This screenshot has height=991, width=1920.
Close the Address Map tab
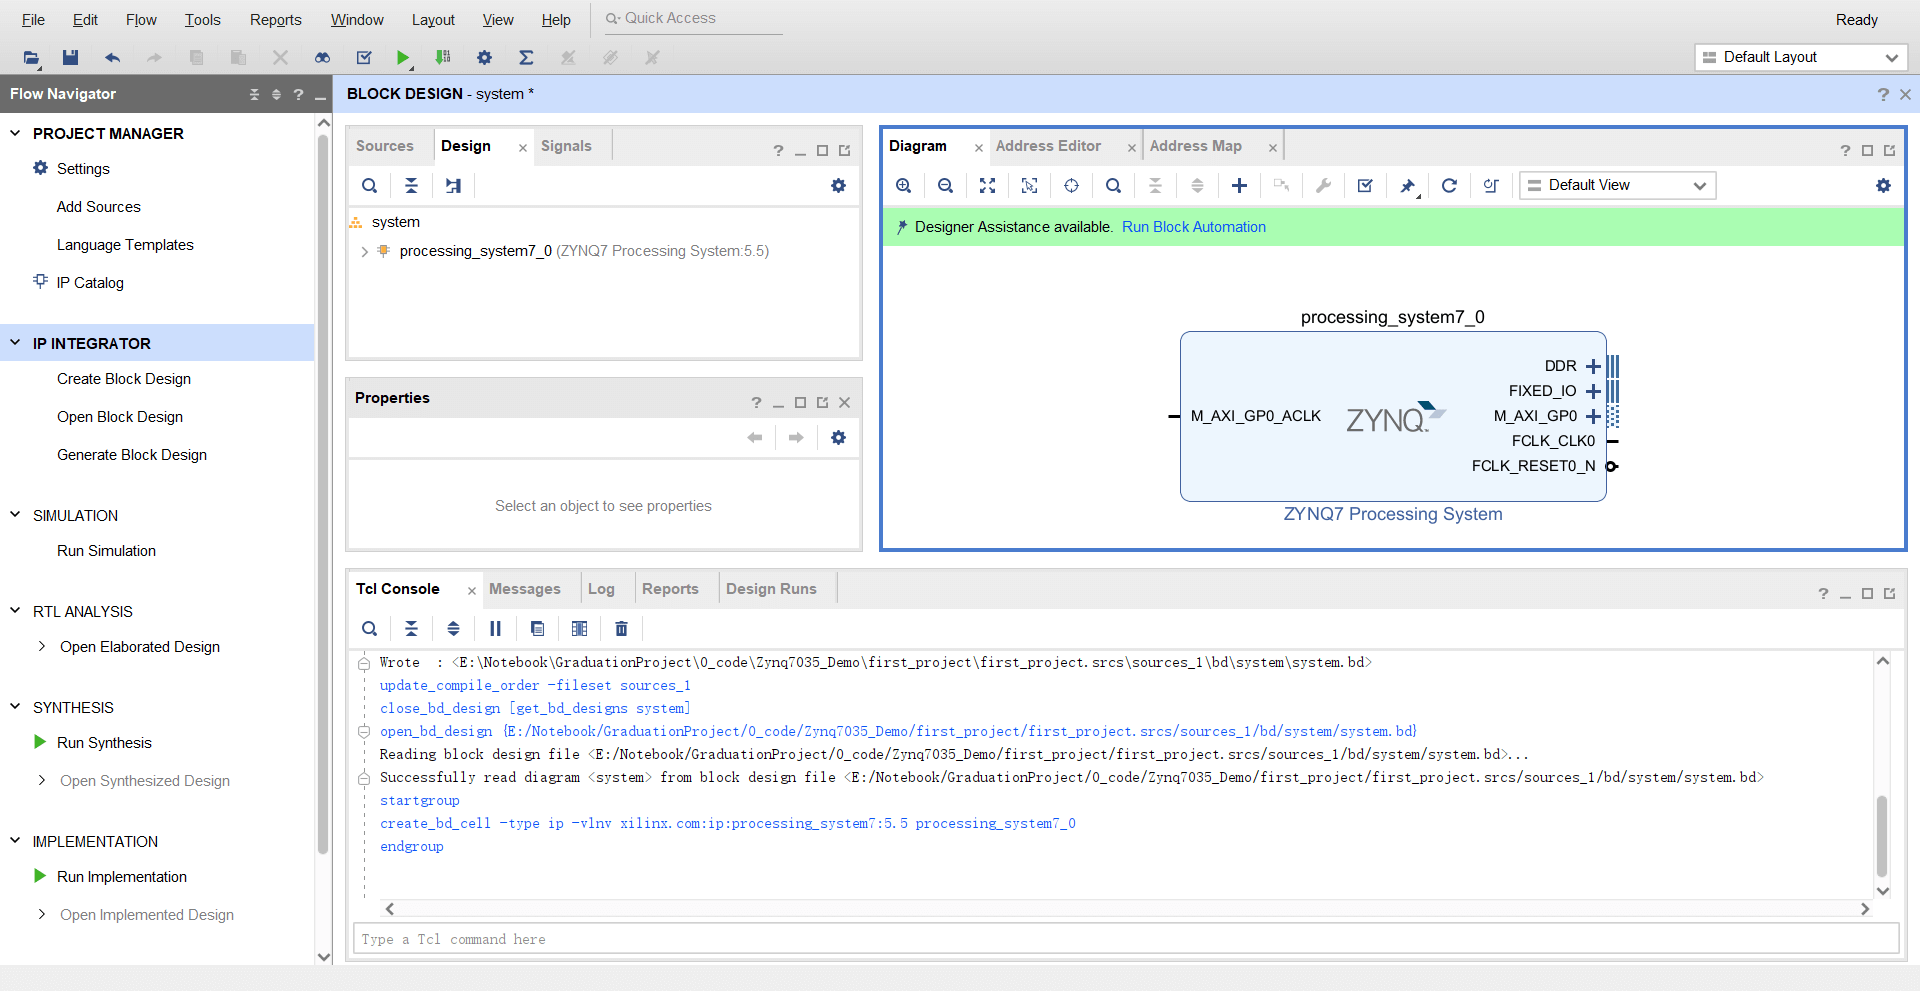click(1272, 148)
